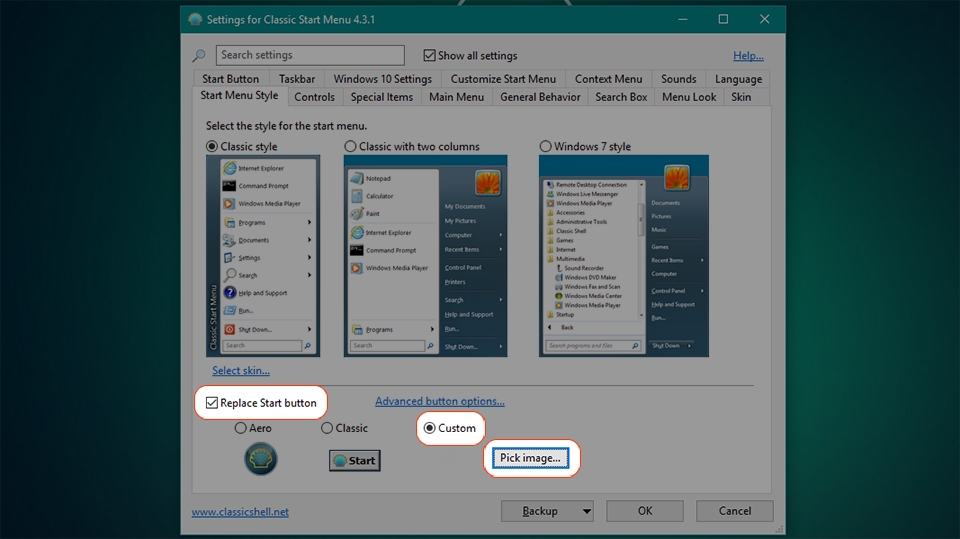Screen dimensions: 960x539
Task: Click the two columns menu preview thumbnail
Action: (x=426, y=256)
